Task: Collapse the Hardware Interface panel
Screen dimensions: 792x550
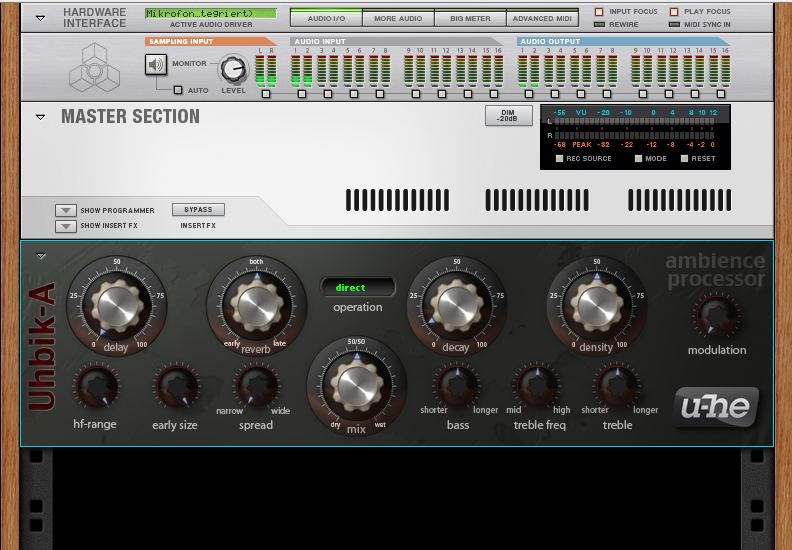Action: point(40,18)
